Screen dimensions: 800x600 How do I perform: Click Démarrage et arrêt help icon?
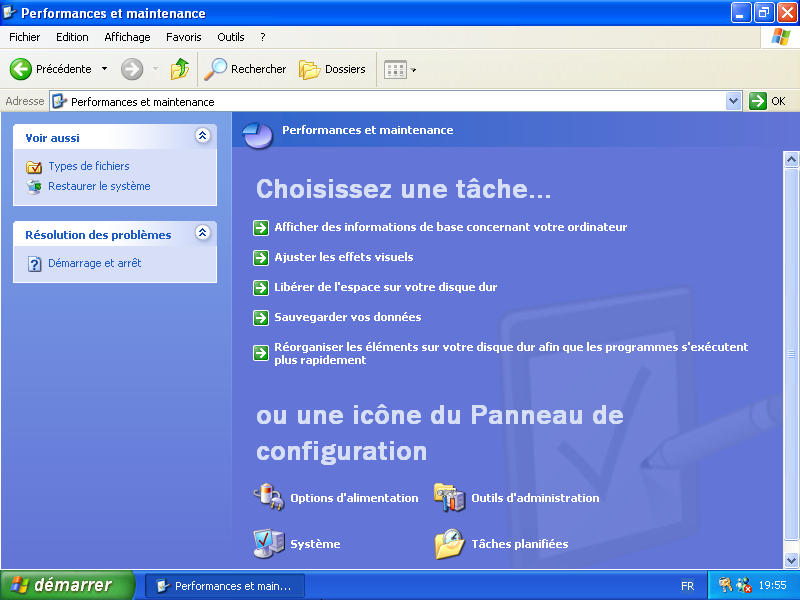[x=34, y=264]
